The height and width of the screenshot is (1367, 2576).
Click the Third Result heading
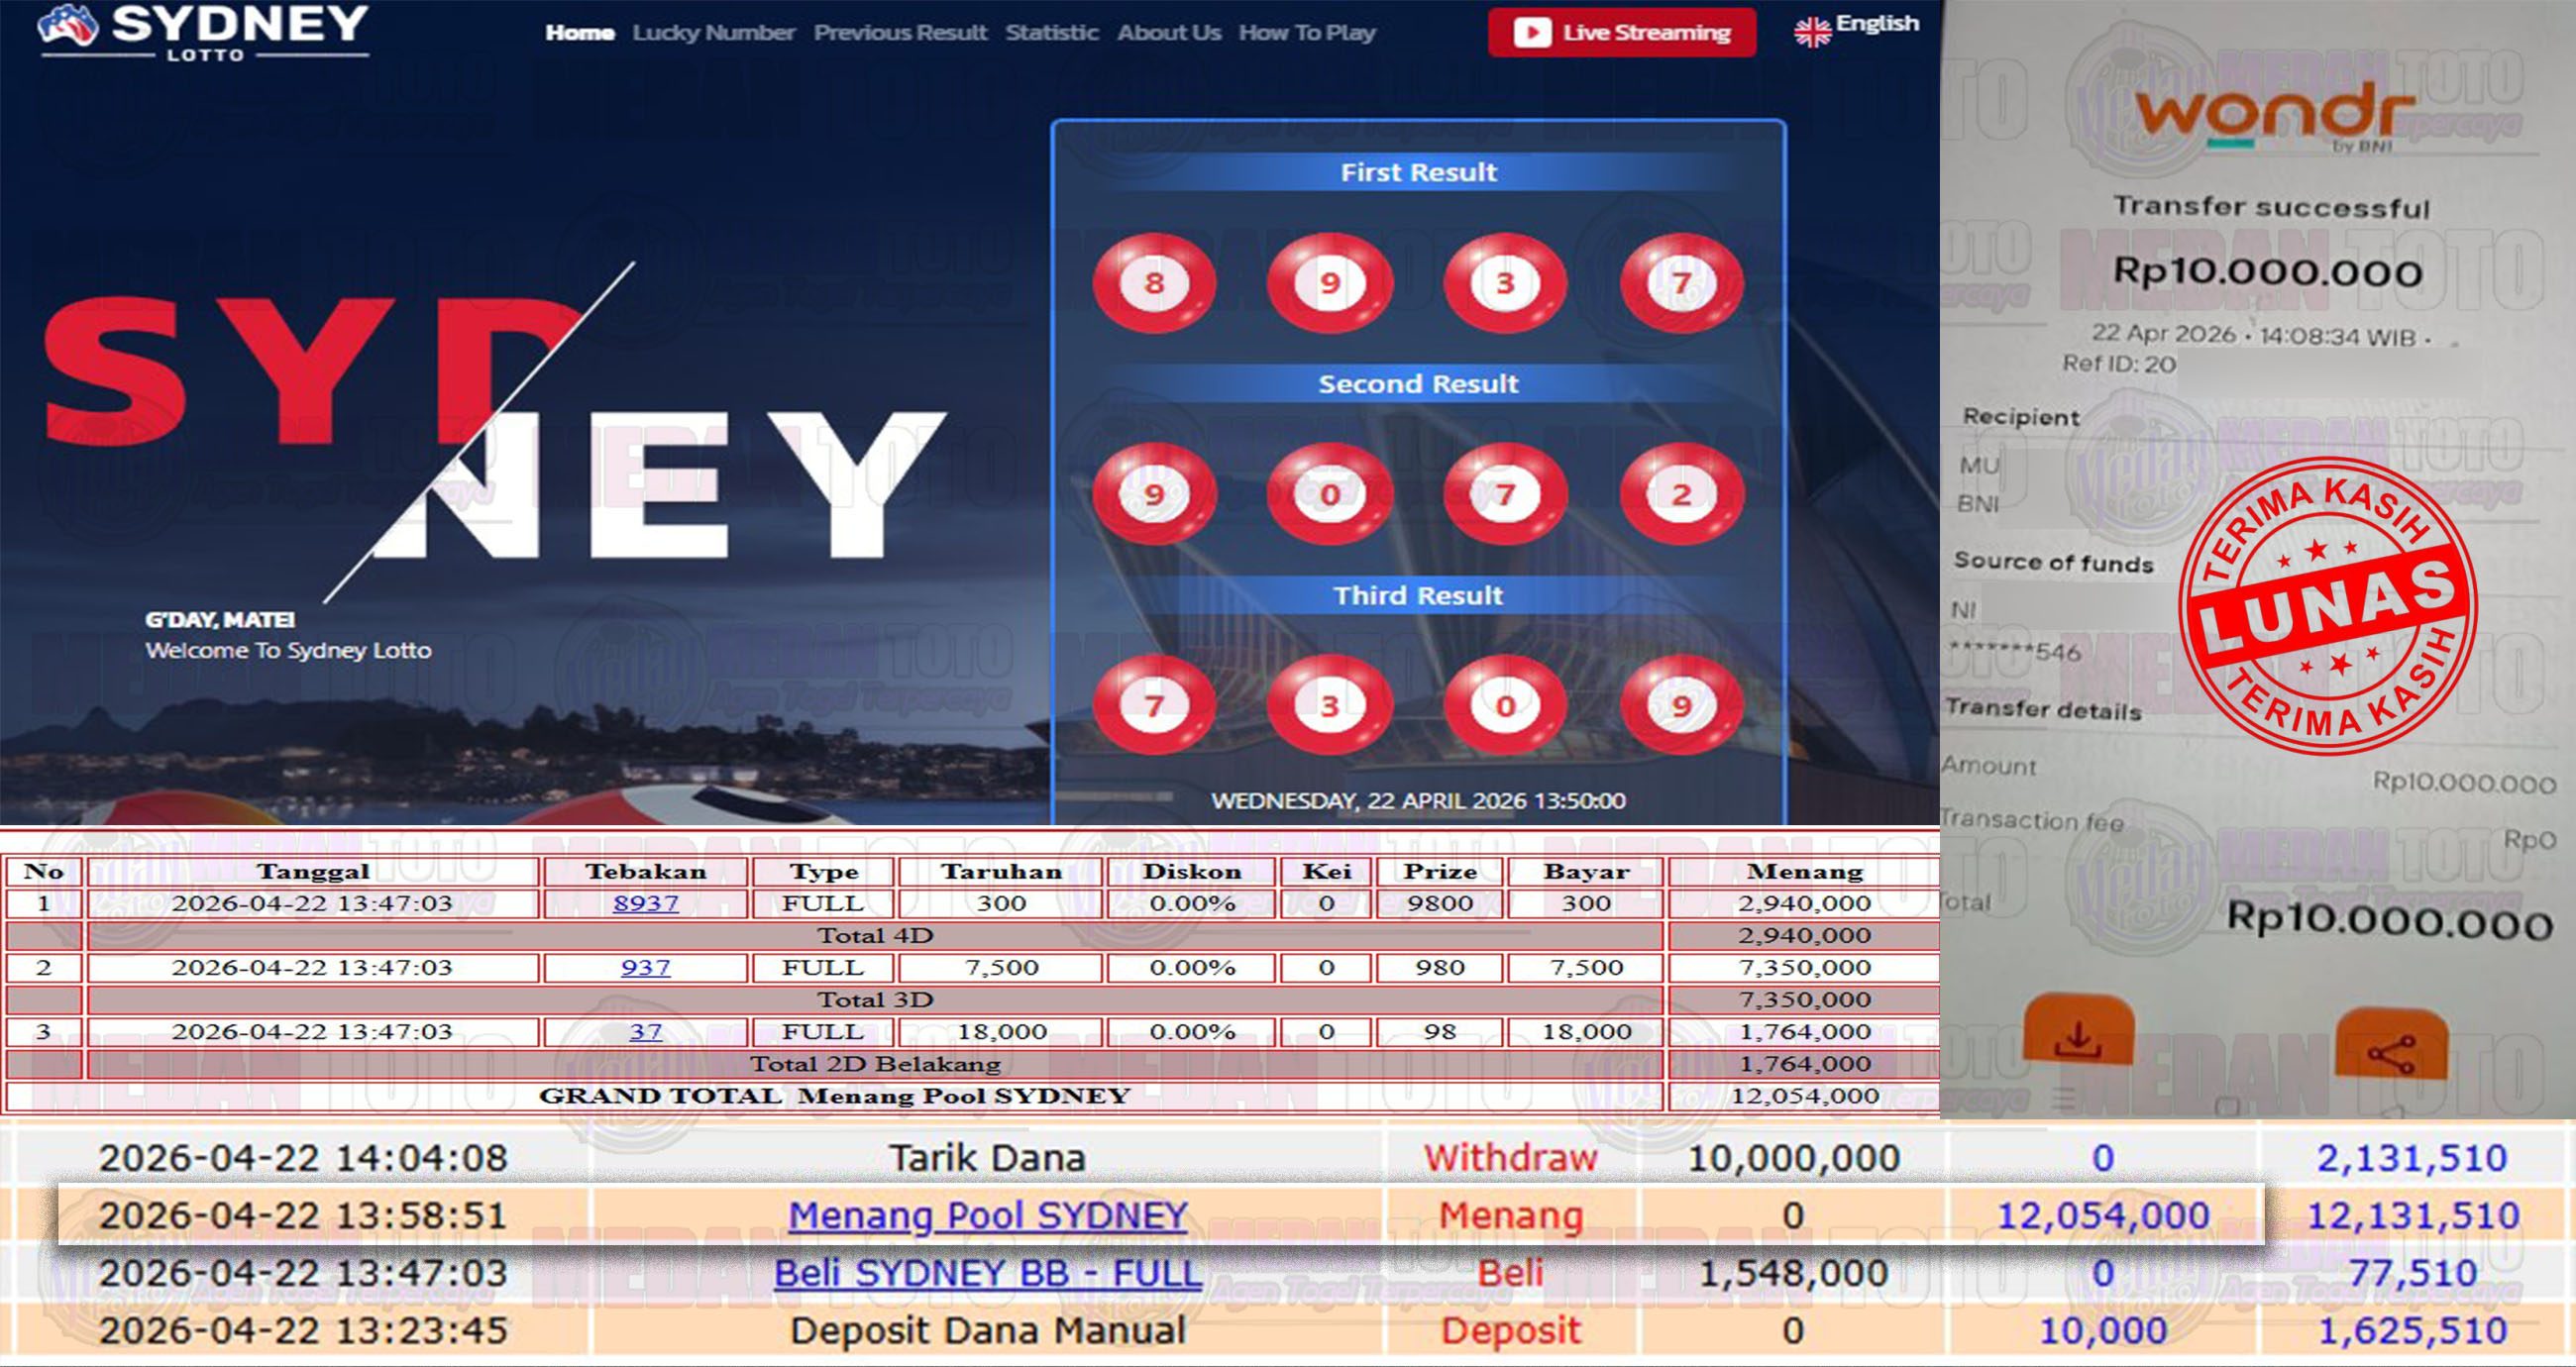tap(1418, 595)
